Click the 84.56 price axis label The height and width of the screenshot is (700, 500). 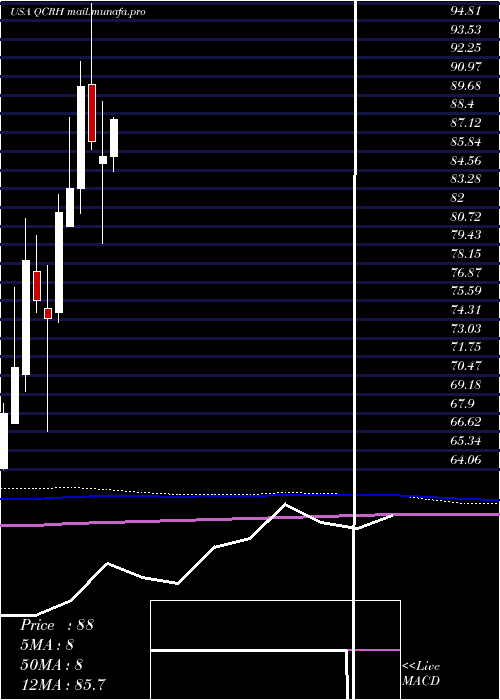click(466, 161)
